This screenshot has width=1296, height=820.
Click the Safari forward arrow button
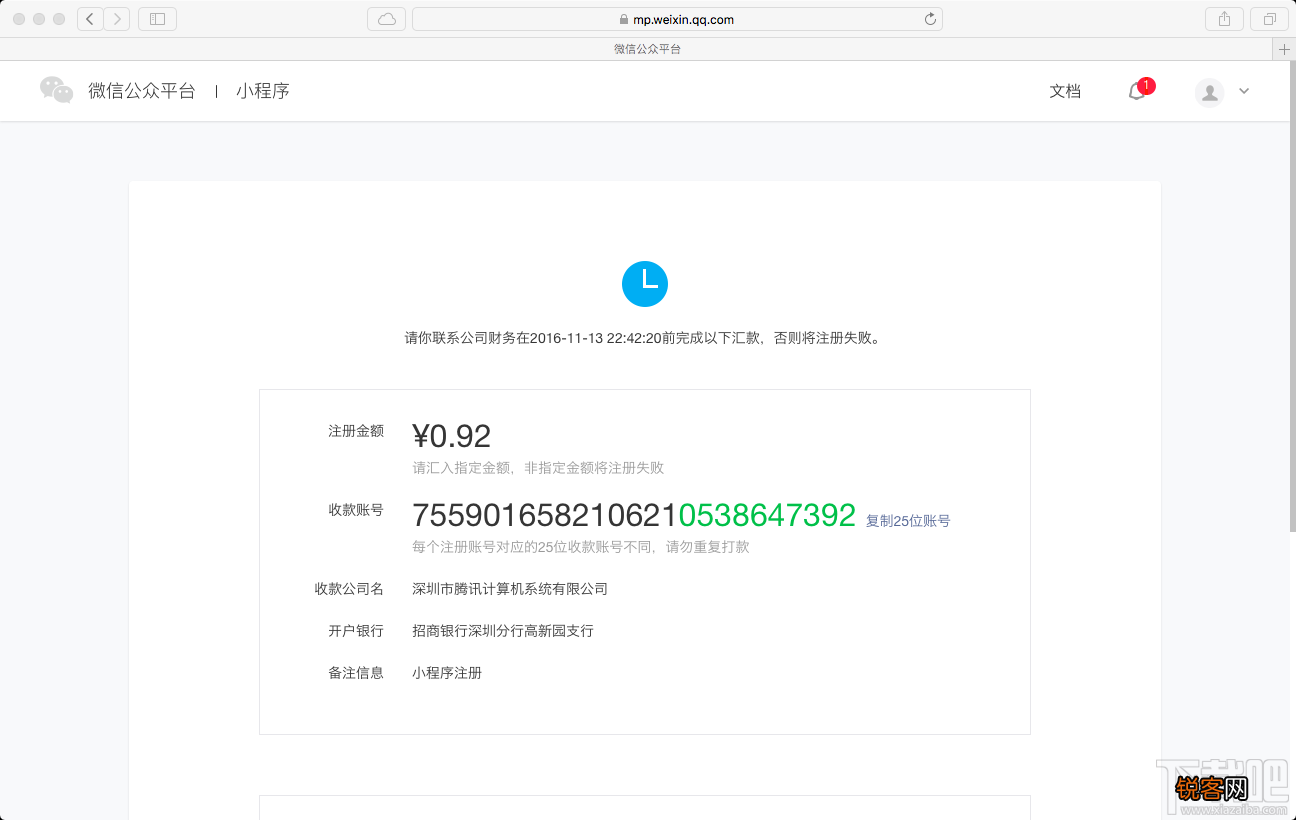point(117,19)
